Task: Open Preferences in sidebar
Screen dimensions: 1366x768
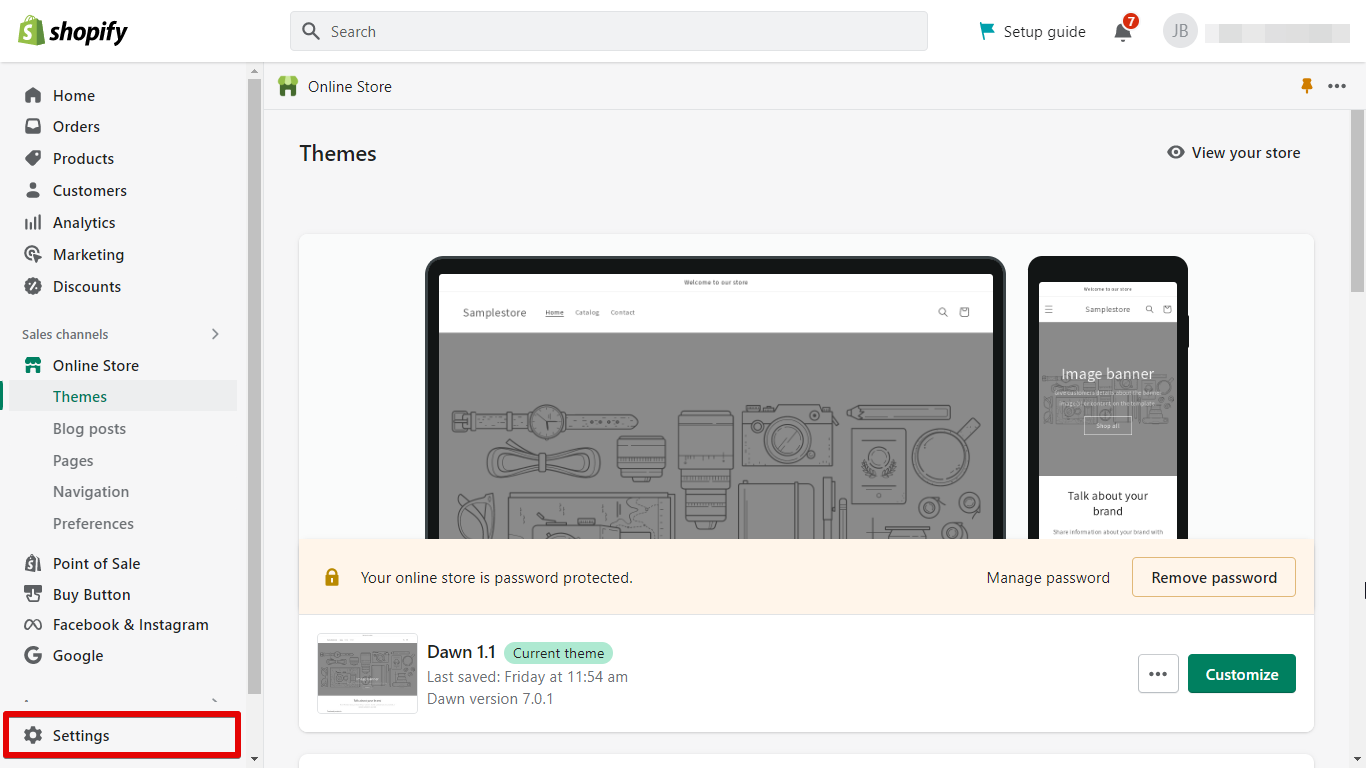Action: (93, 524)
